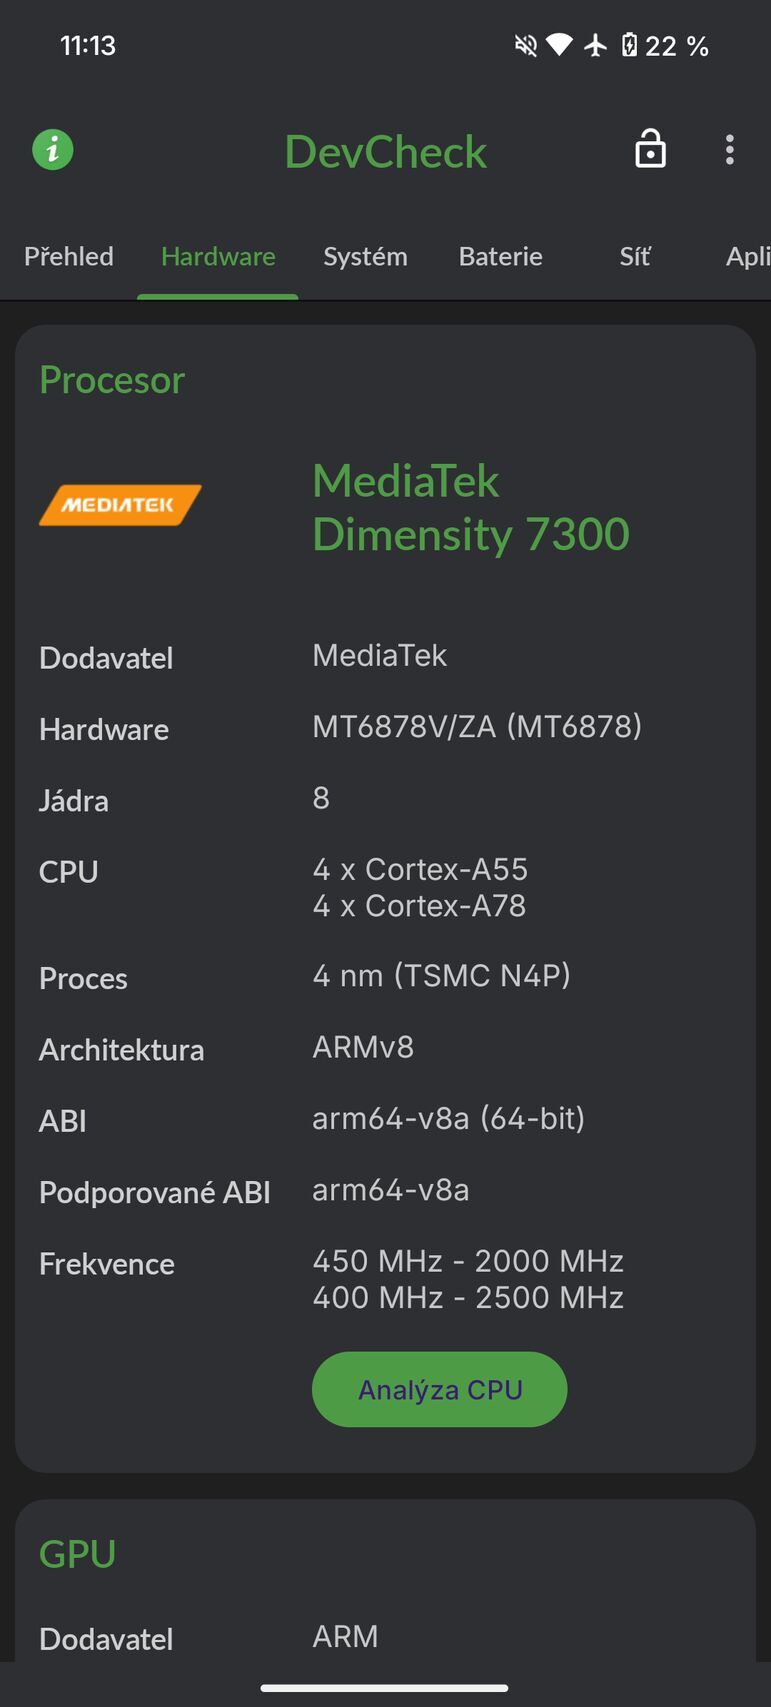The height and width of the screenshot is (1707, 771).
Task: Switch to the Přehled tab
Action: (68, 257)
